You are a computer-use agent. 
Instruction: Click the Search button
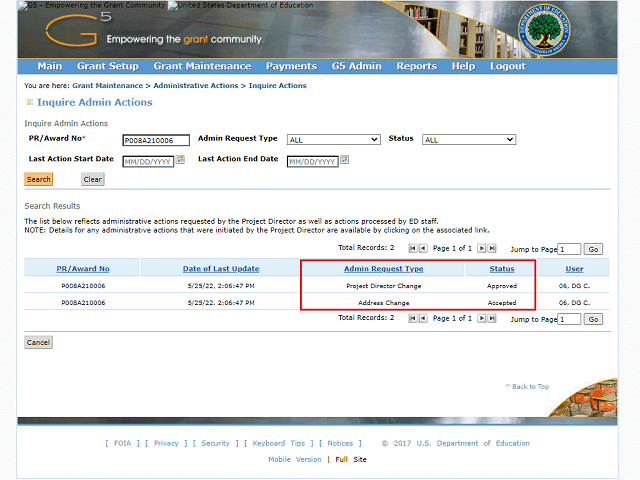39,179
